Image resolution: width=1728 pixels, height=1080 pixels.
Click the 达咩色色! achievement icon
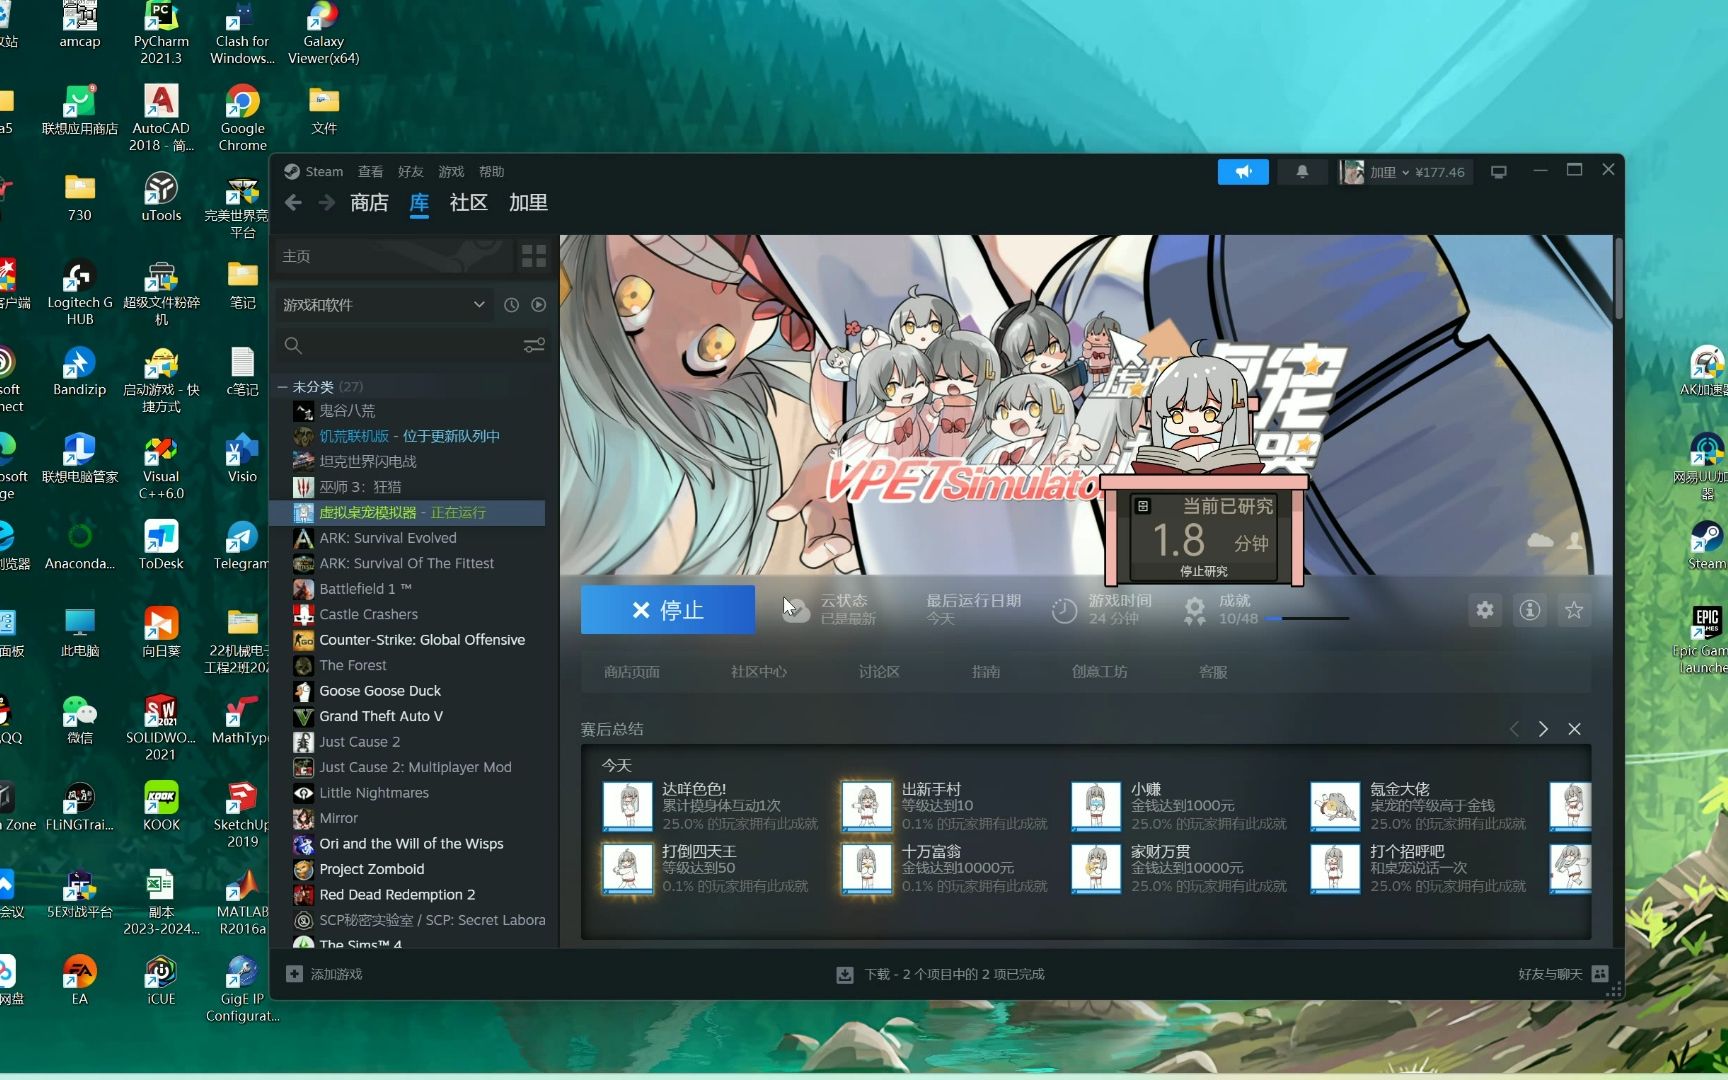628,806
